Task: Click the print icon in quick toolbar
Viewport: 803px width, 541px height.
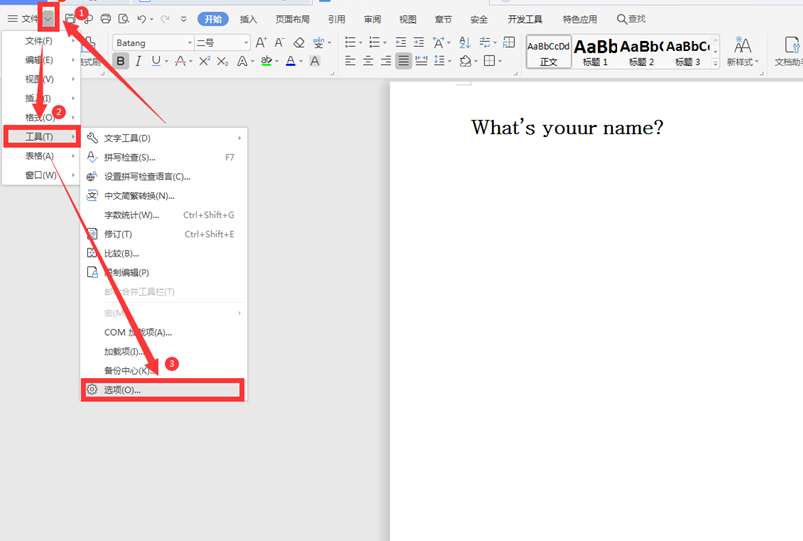Action: click(x=106, y=19)
